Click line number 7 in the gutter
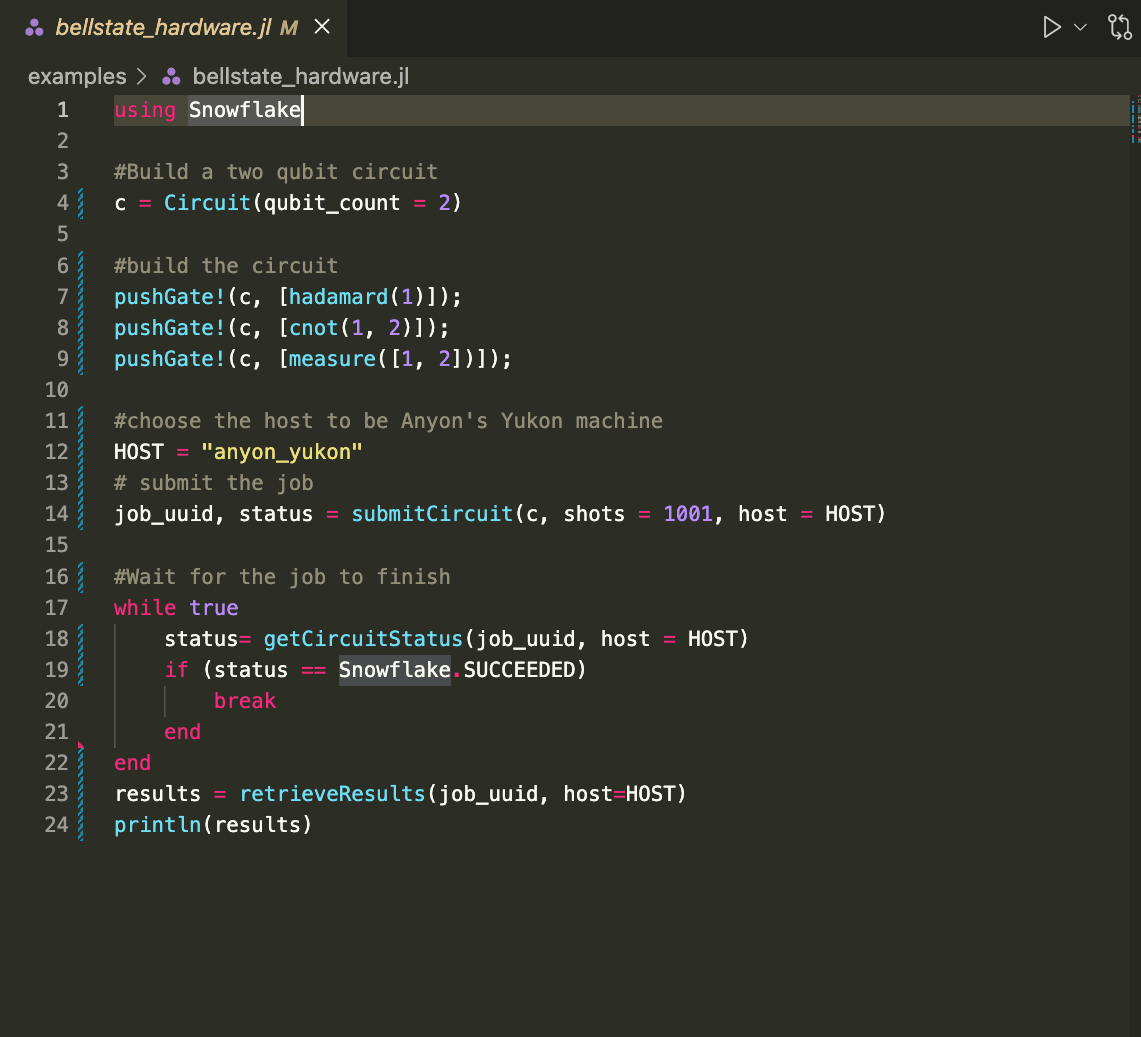 [x=63, y=297]
